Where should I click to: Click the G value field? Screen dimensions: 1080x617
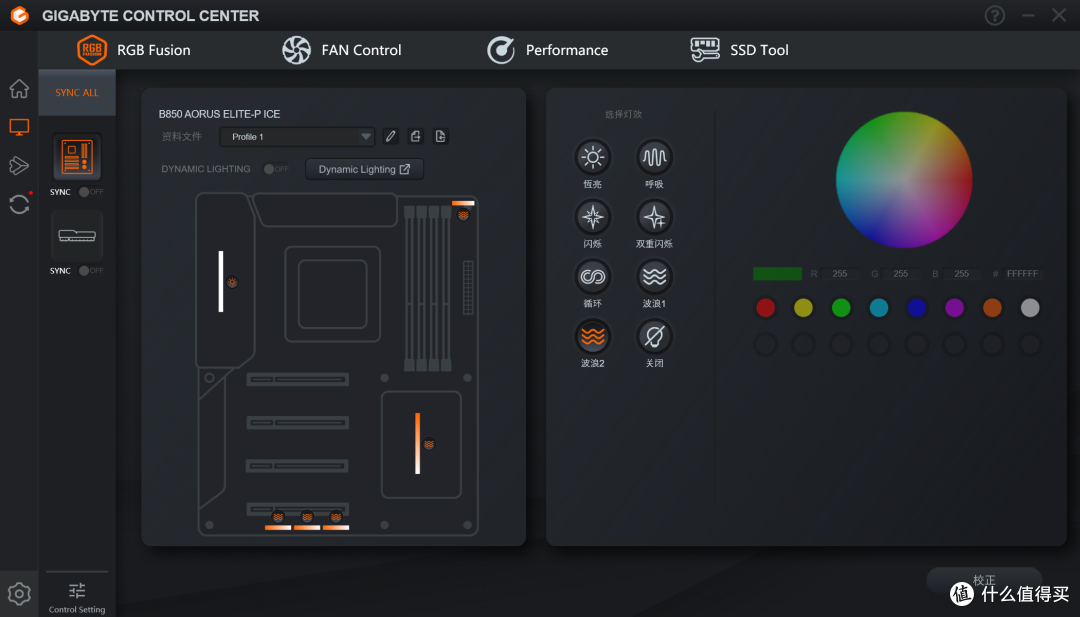901,273
